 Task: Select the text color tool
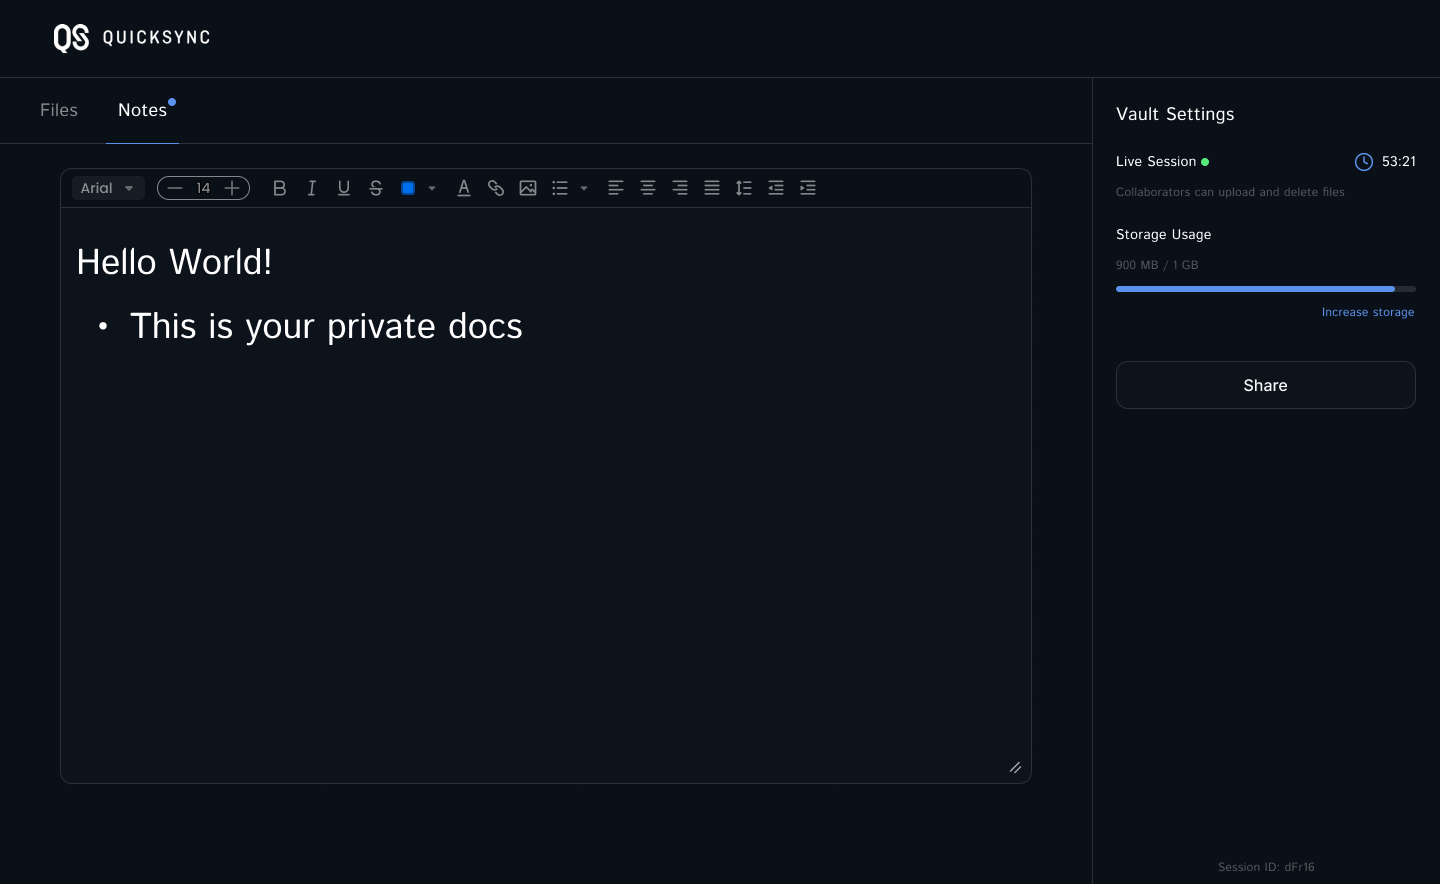(464, 188)
